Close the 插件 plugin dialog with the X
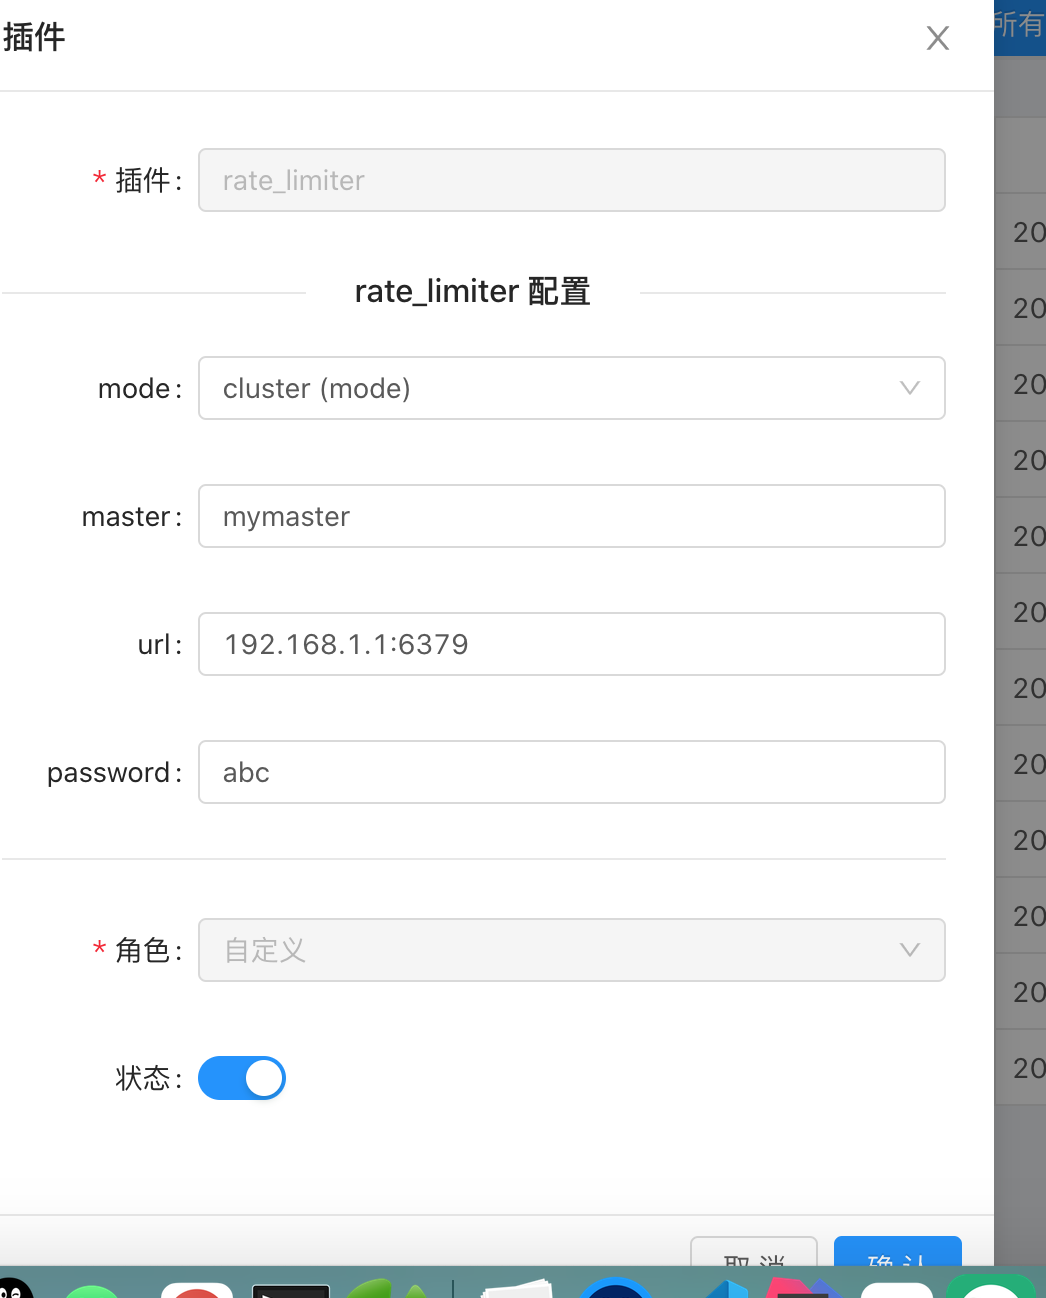Image resolution: width=1046 pixels, height=1298 pixels. point(937,38)
